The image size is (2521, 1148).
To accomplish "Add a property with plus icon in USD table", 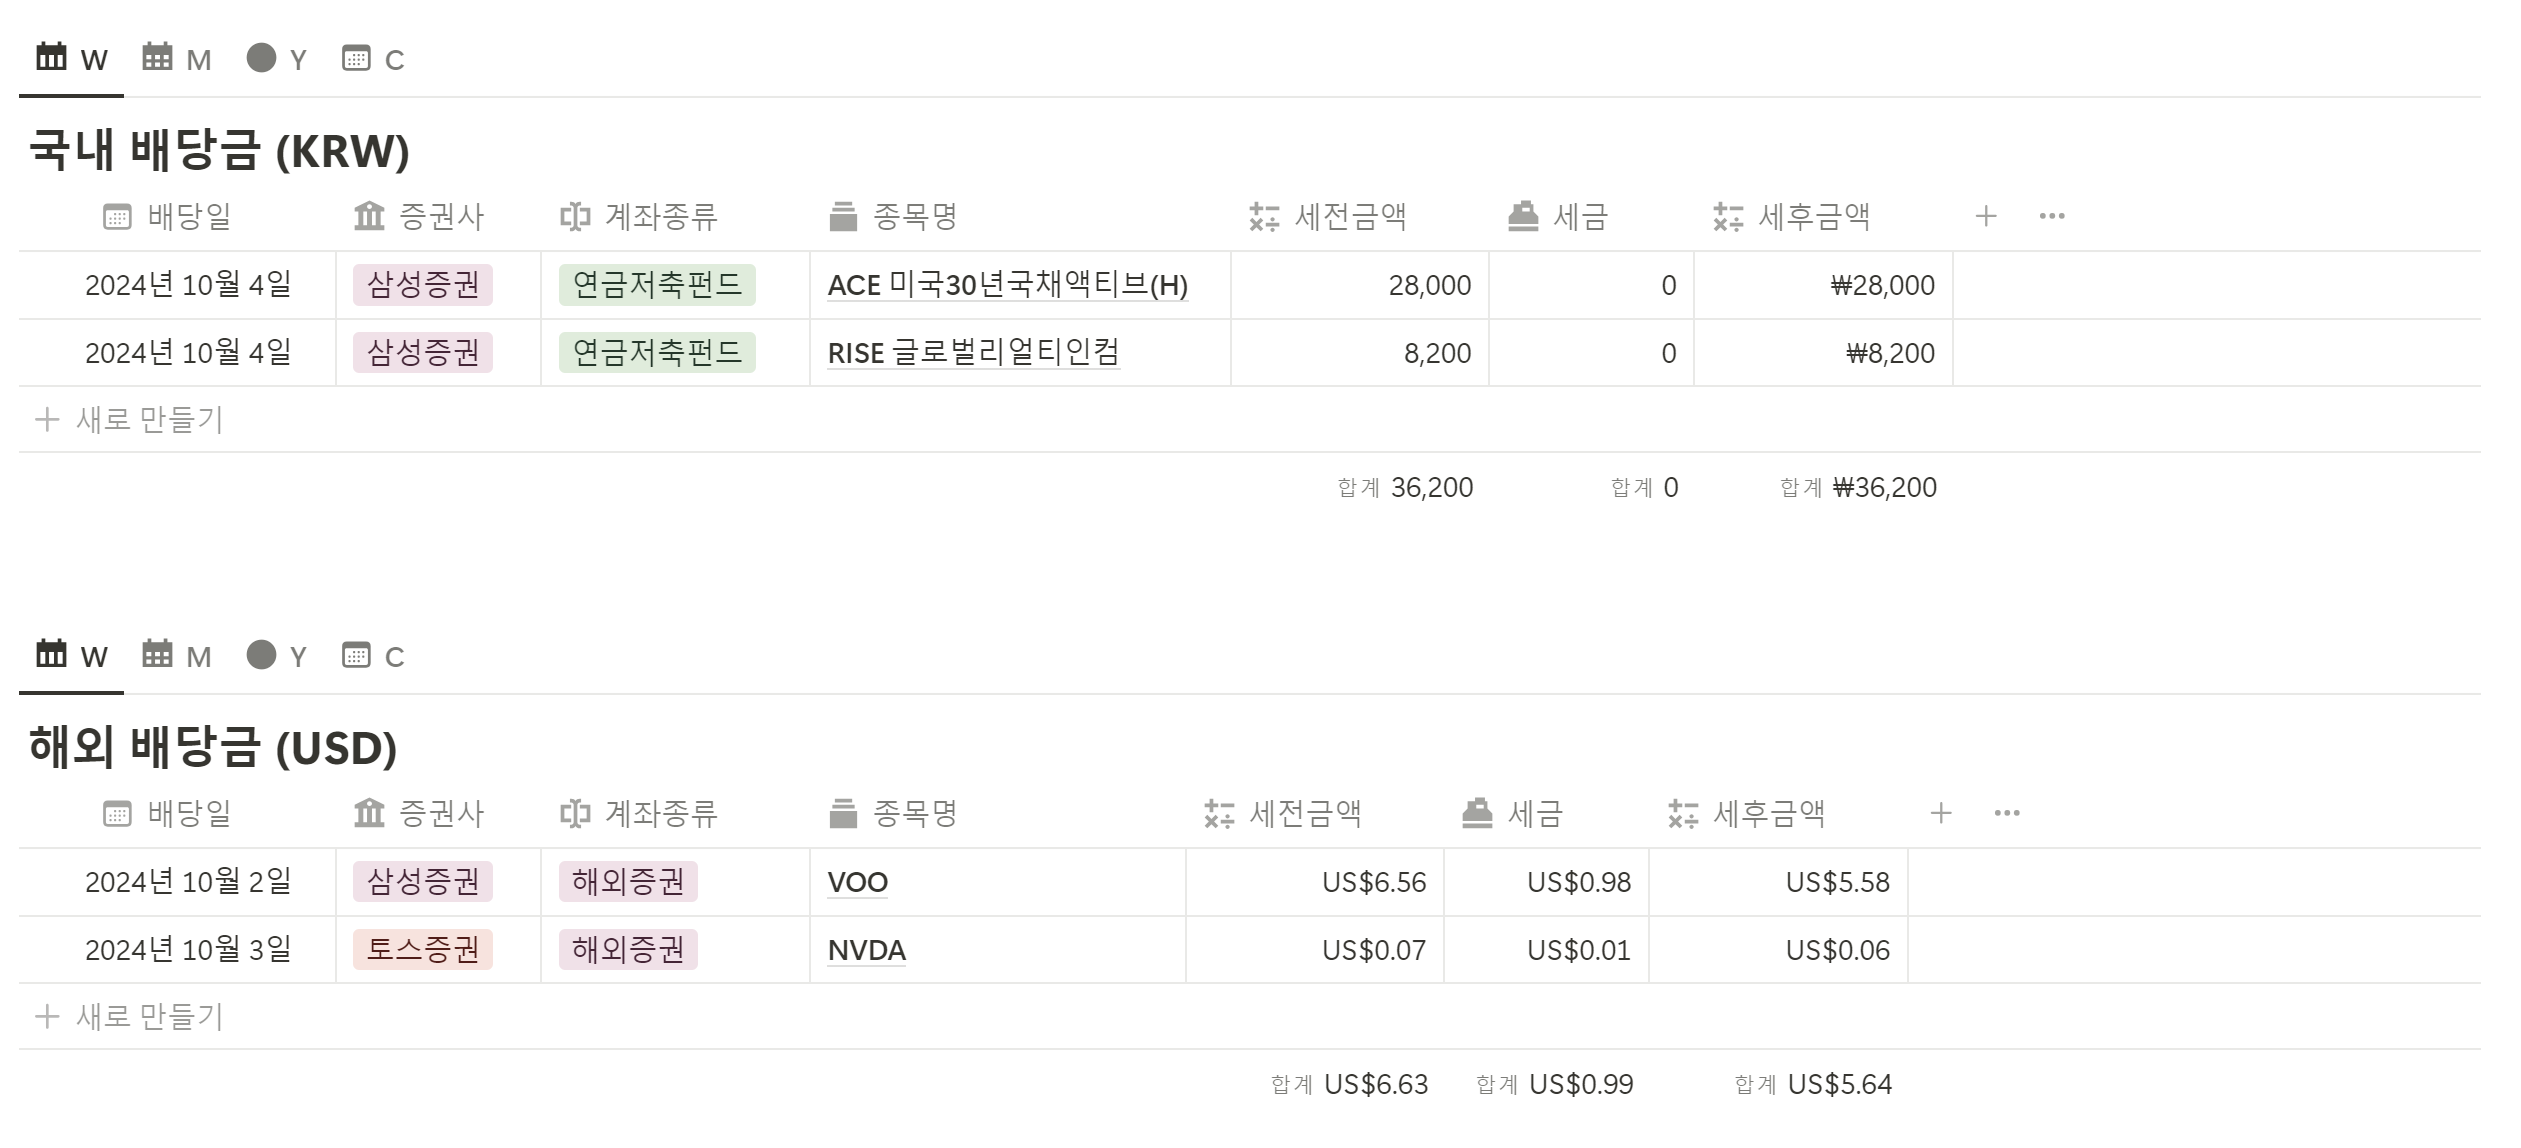I will 1941,813.
